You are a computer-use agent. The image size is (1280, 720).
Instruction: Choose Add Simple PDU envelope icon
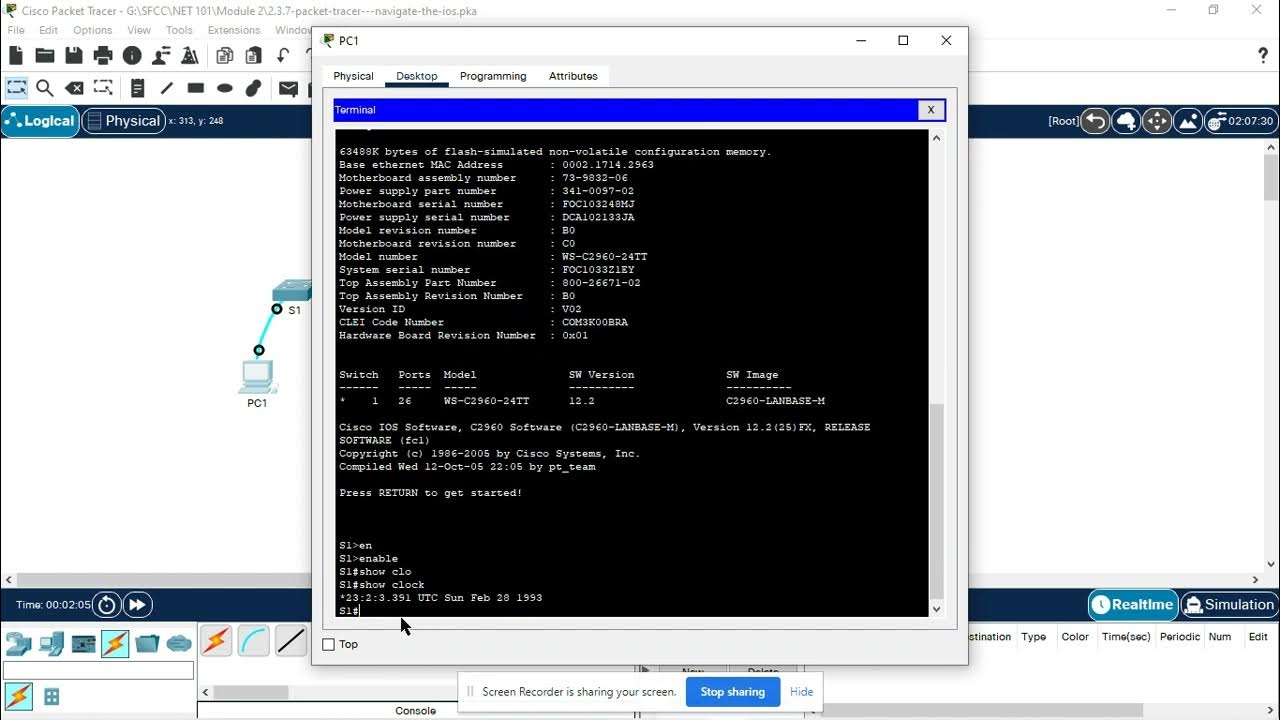pyautogui.click(x=289, y=88)
